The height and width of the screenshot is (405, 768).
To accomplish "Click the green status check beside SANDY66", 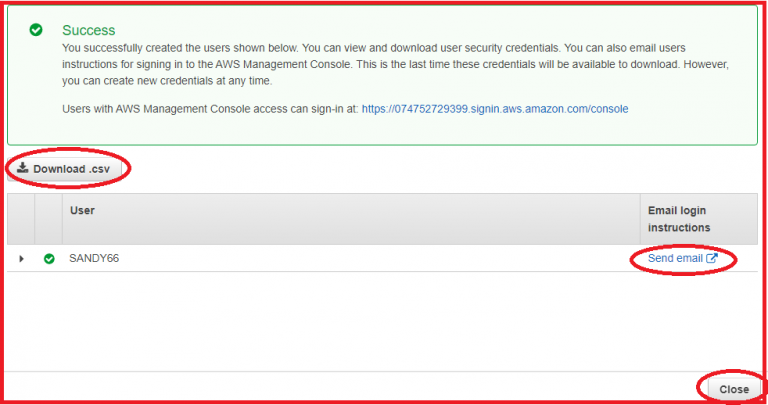I will 49,258.
